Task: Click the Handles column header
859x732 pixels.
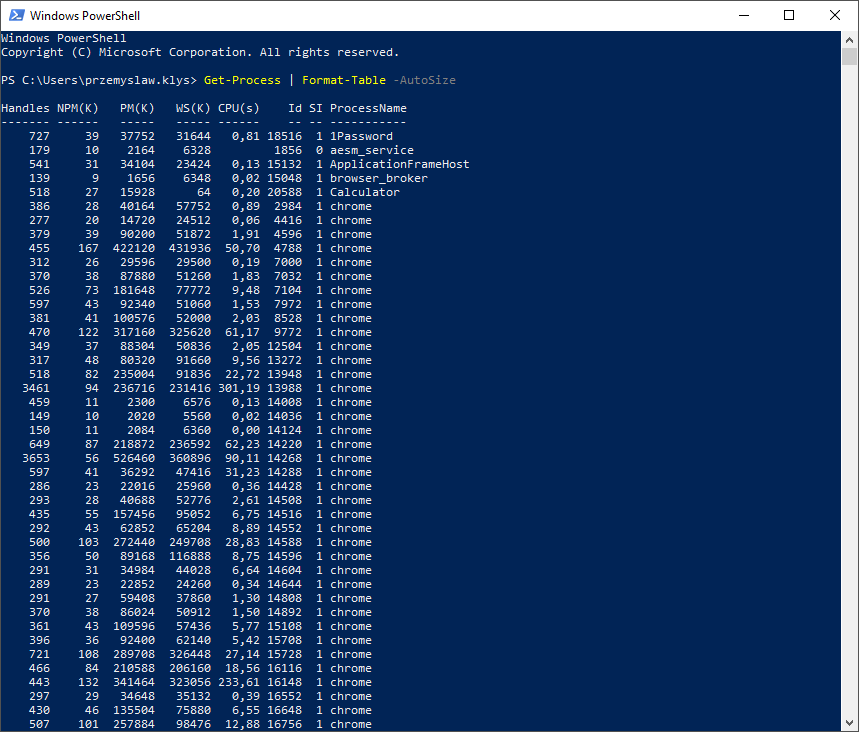Action: point(25,108)
